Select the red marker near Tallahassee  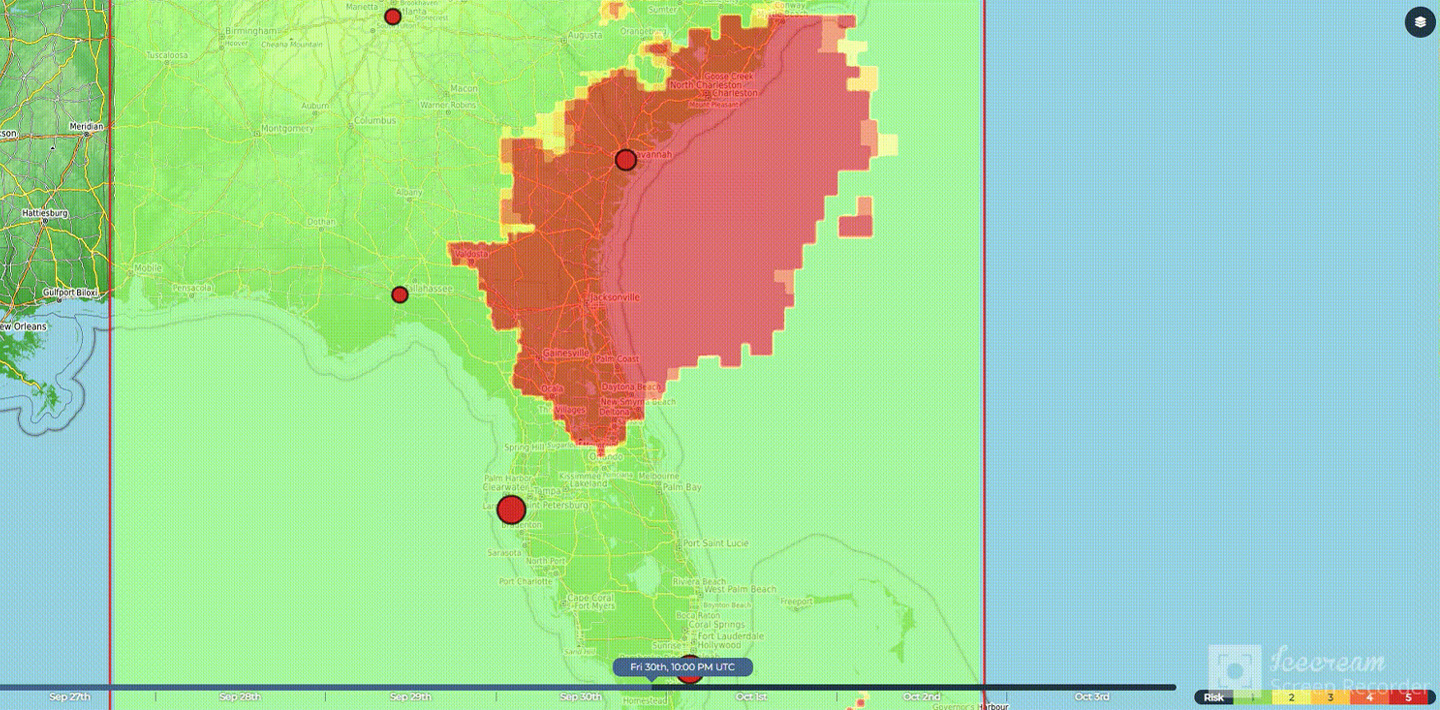coord(400,295)
